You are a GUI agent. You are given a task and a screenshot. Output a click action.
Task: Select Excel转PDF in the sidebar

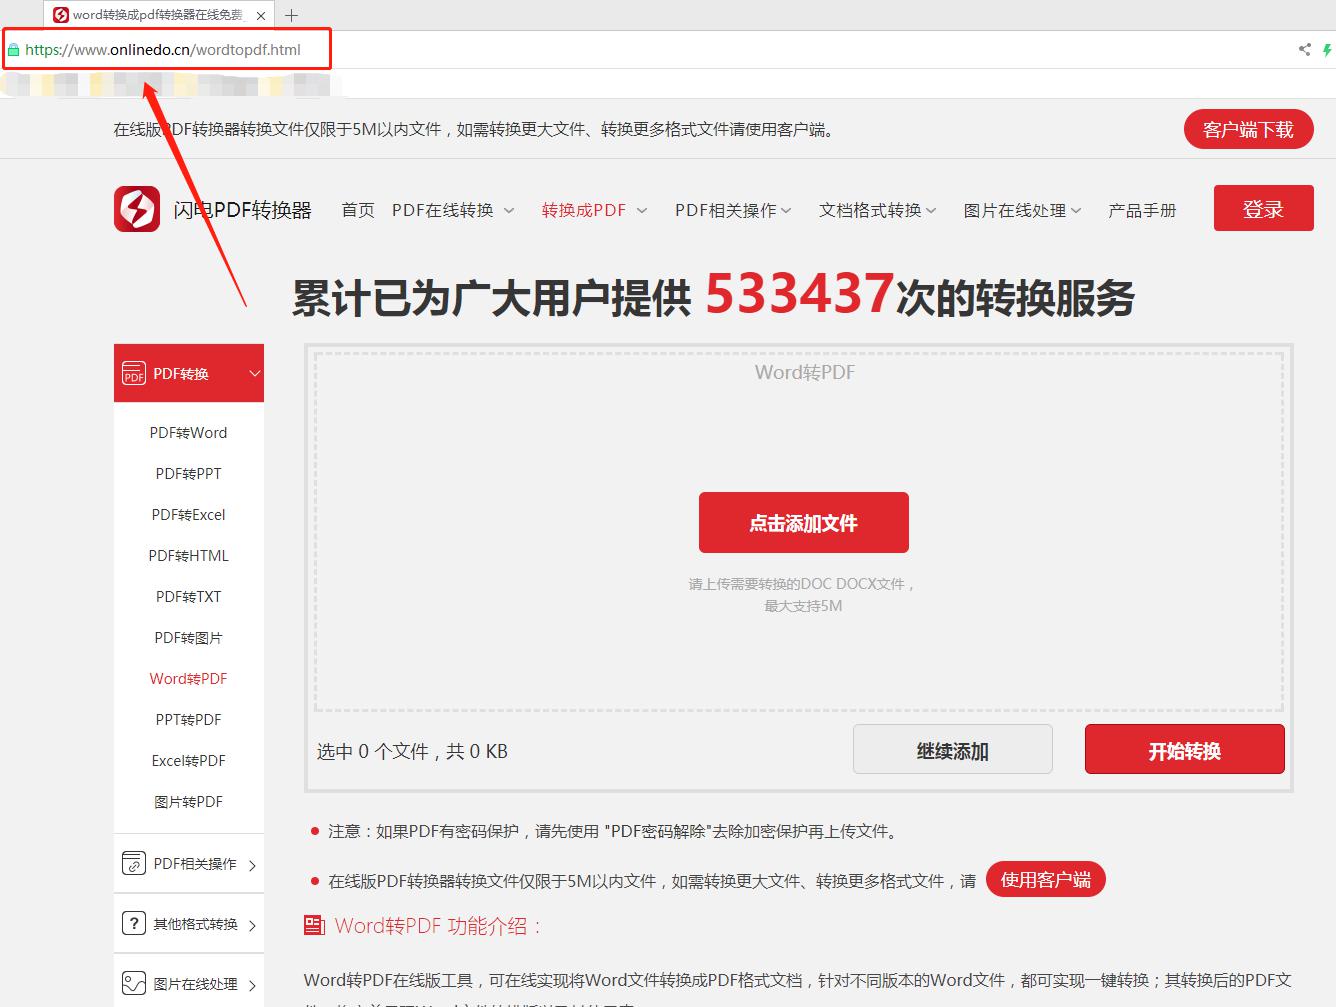pyautogui.click(x=188, y=760)
